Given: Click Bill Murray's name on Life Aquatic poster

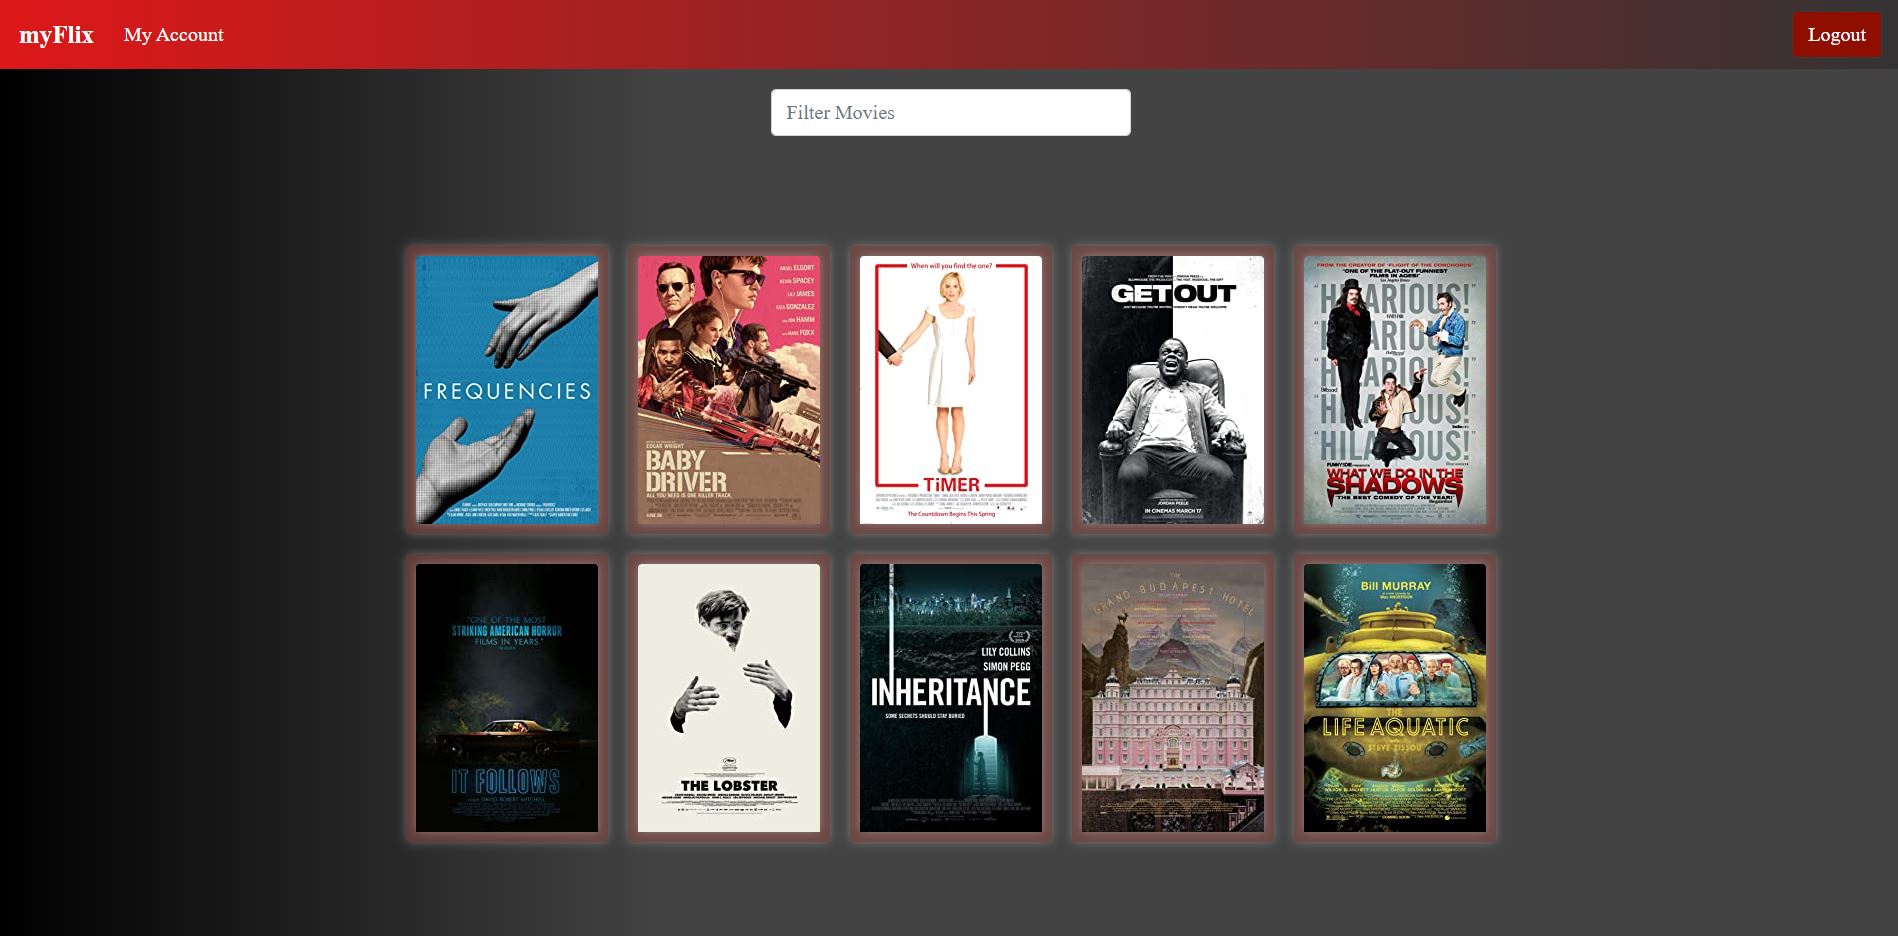Looking at the screenshot, I should [x=1395, y=586].
